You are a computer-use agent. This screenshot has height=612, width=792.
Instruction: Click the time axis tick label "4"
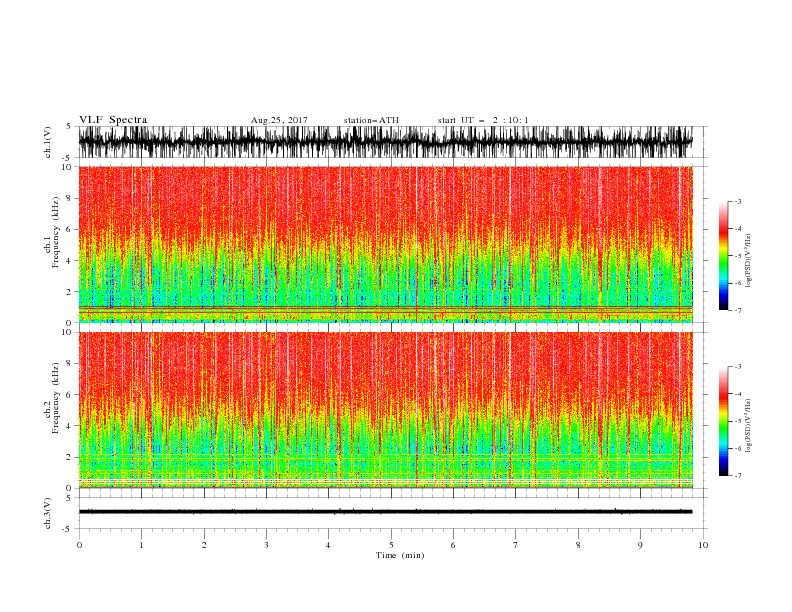click(329, 545)
